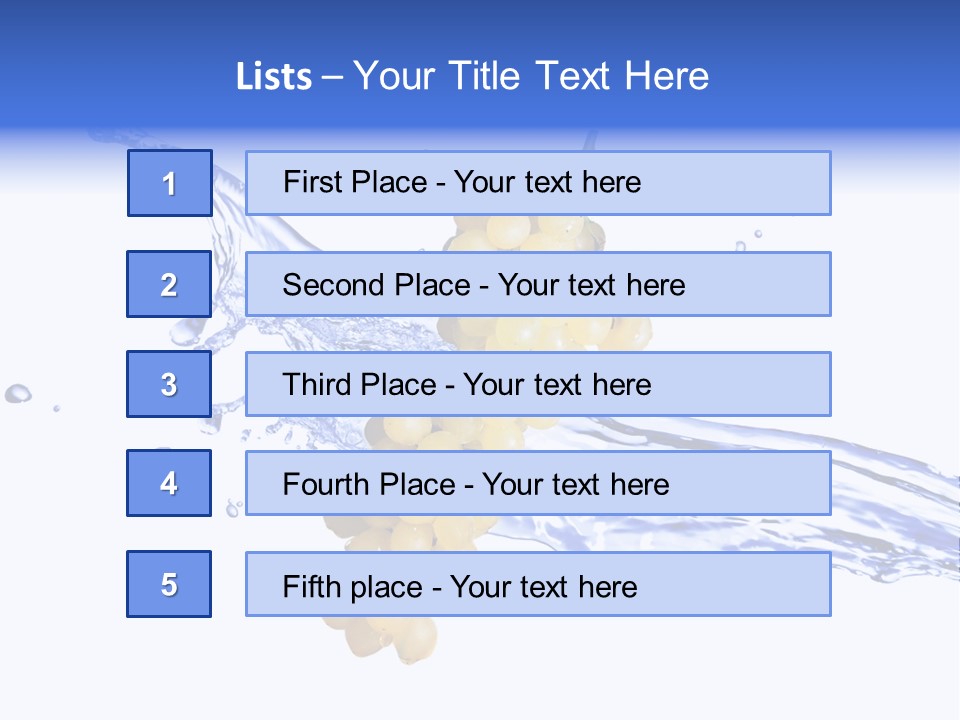This screenshot has height=720, width=960.
Task: Select the Fifth place text bar
Action: [538, 584]
